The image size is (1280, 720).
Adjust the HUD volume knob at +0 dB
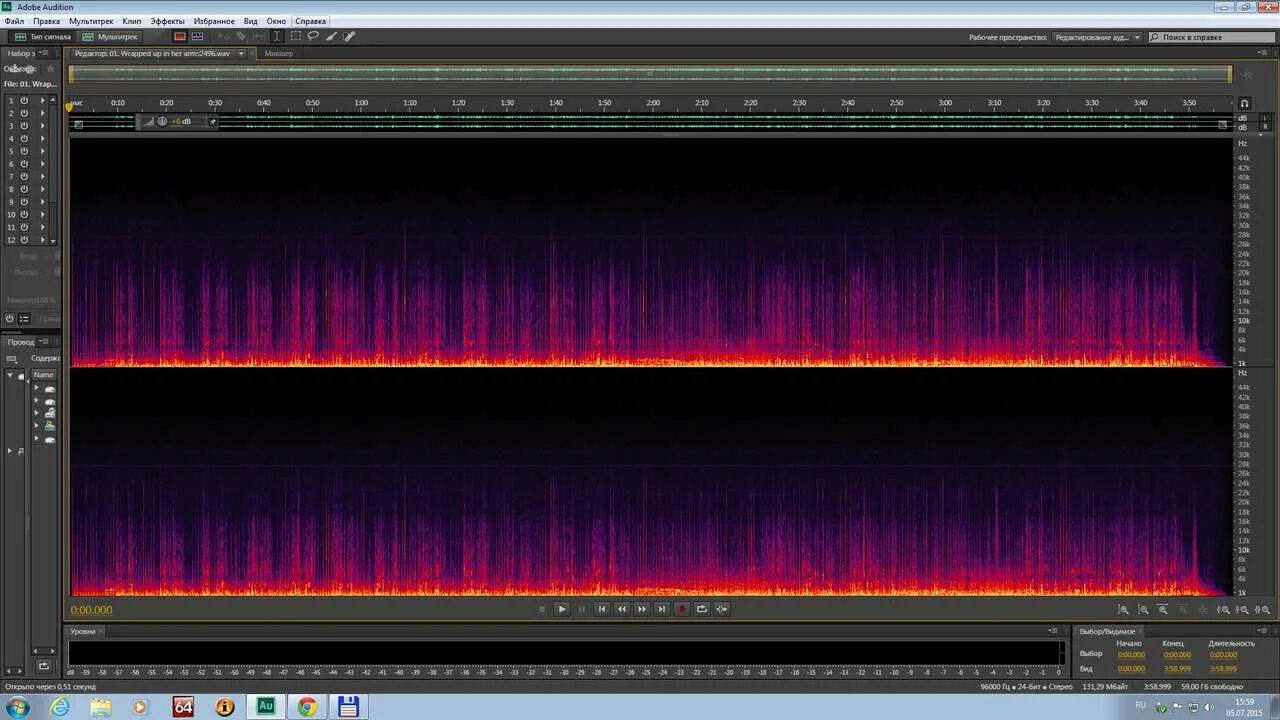162,121
